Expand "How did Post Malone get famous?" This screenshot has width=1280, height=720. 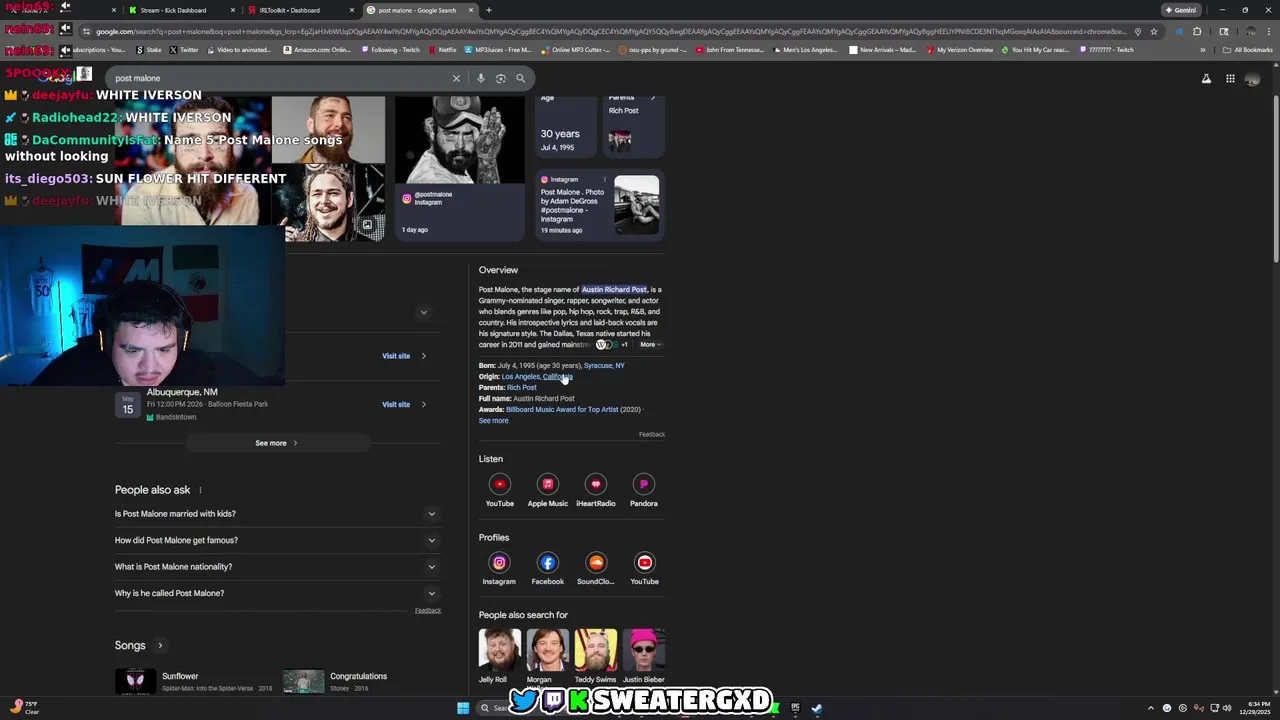point(277,540)
